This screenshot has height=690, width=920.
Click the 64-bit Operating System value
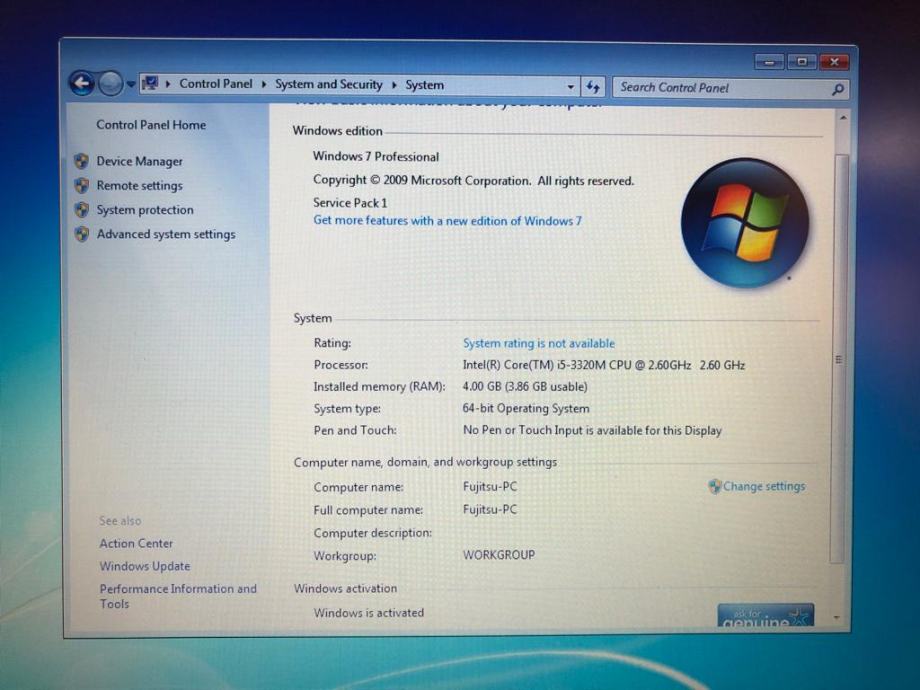click(x=526, y=408)
